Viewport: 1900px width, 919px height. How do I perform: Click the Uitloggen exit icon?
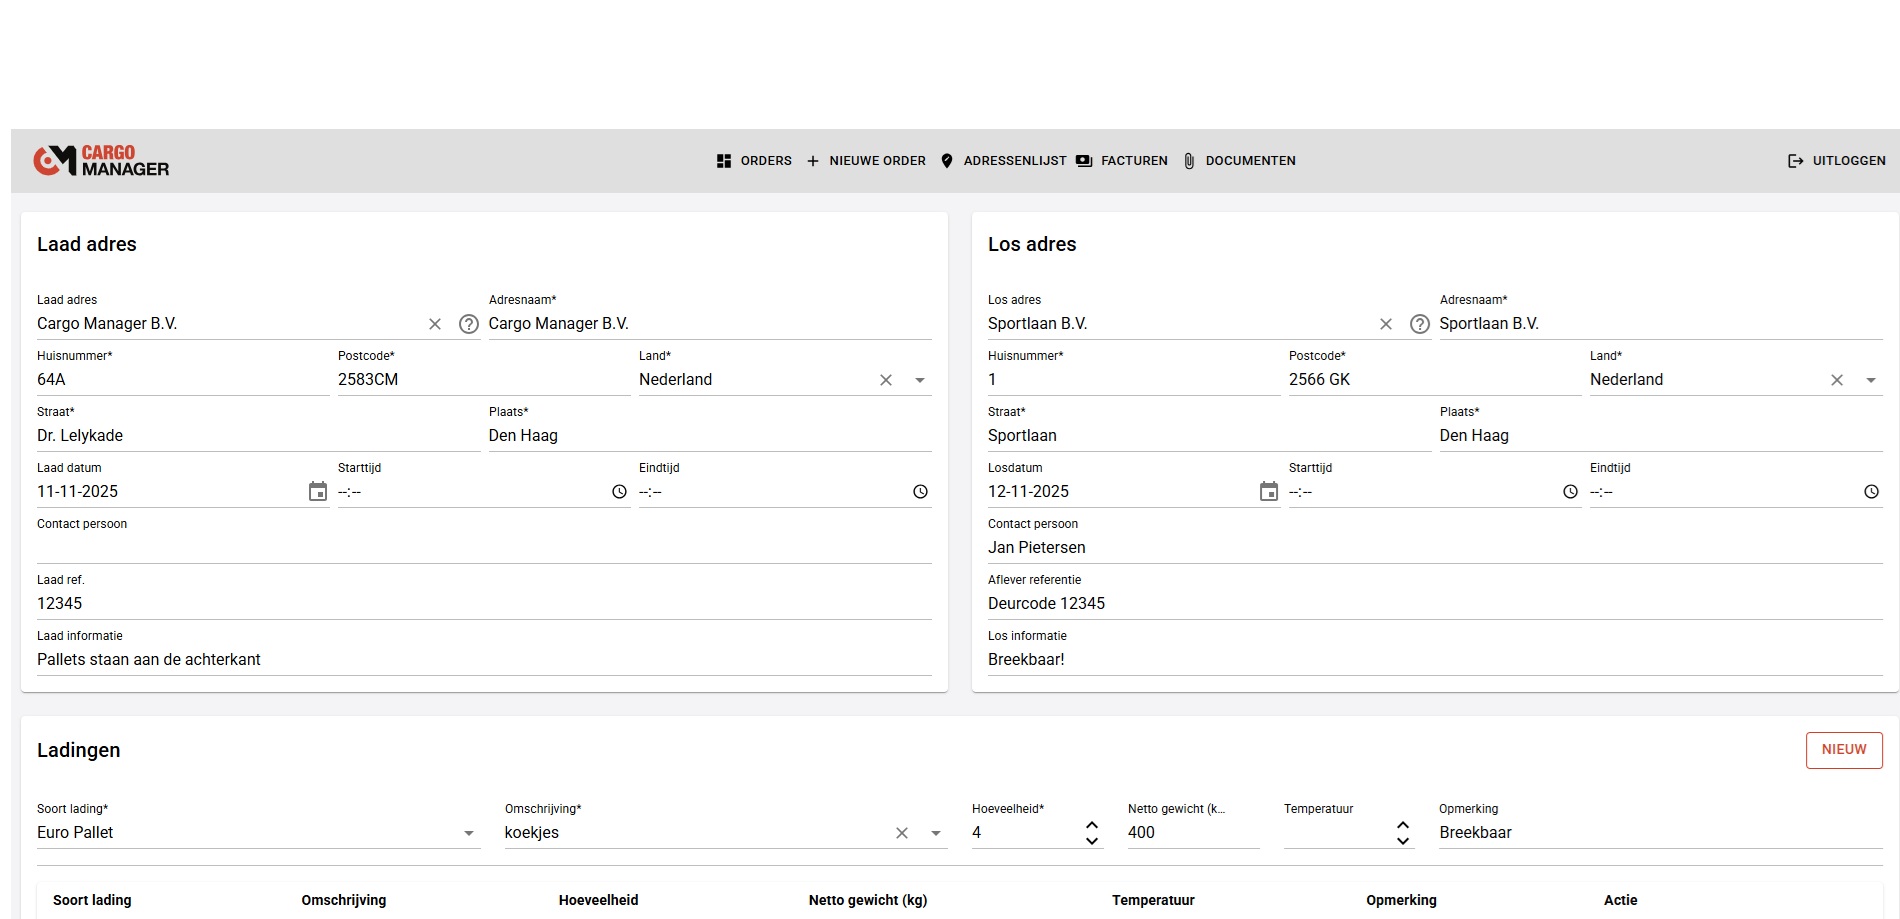click(x=1796, y=161)
